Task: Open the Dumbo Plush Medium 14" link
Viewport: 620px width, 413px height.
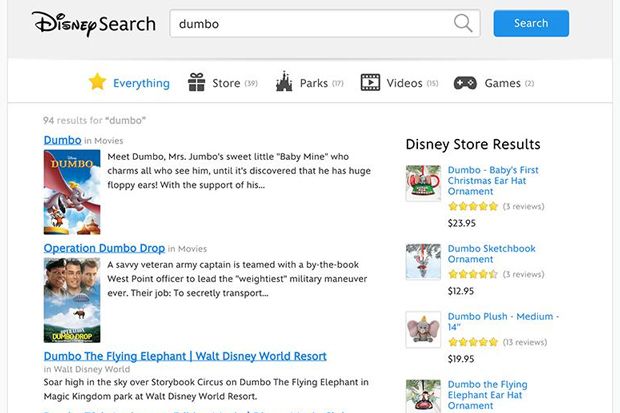Action: pyautogui.click(x=503, y=321)
